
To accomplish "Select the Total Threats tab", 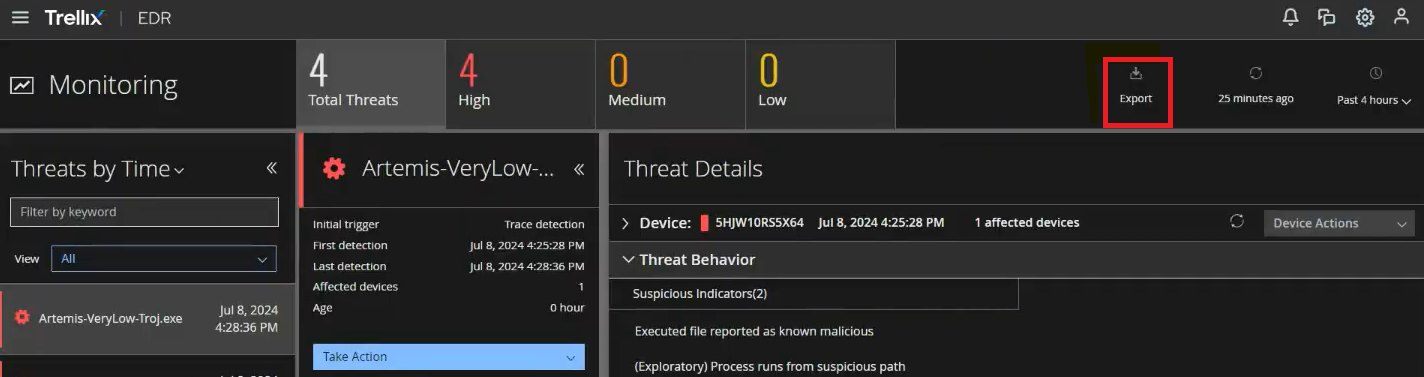I will pyautogui.click(x=371, y=84).
